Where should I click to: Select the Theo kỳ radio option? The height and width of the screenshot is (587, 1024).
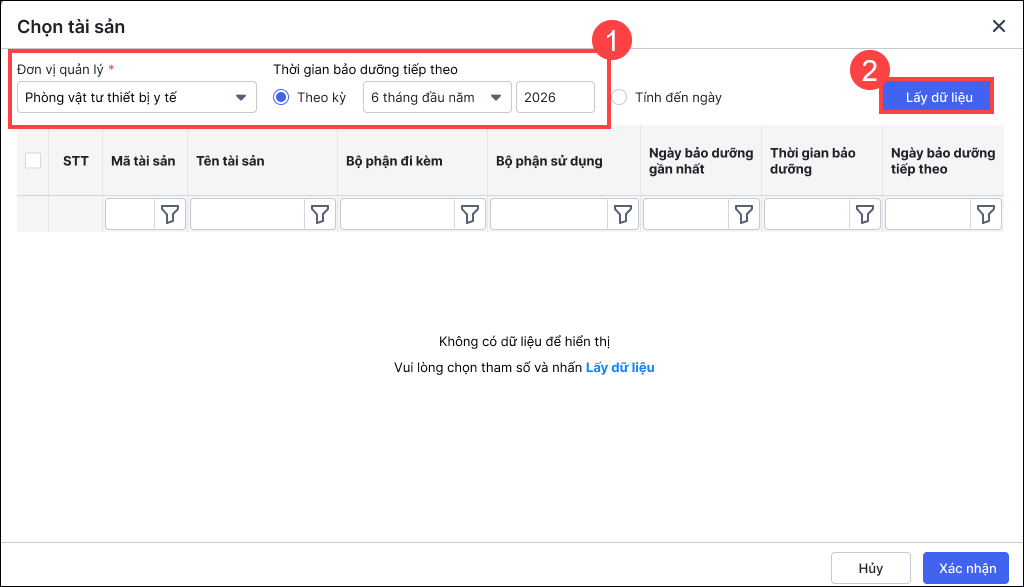[x=281, y=97]
